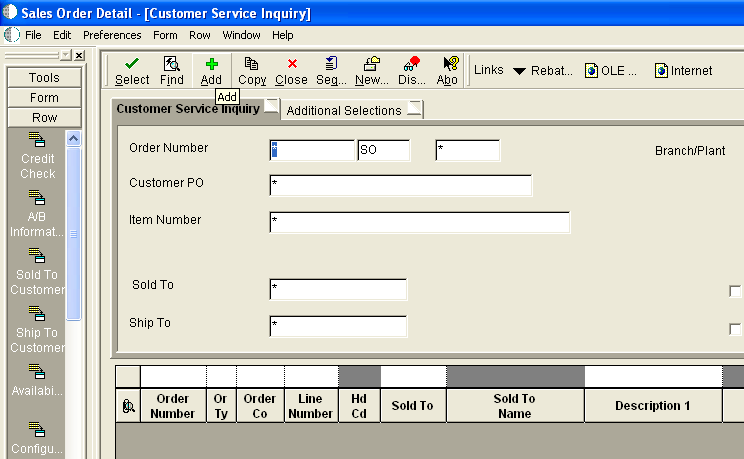Tick the checkbox beside Ship To row
Viewport: 744px width, 459px height.
coord(735,329)
